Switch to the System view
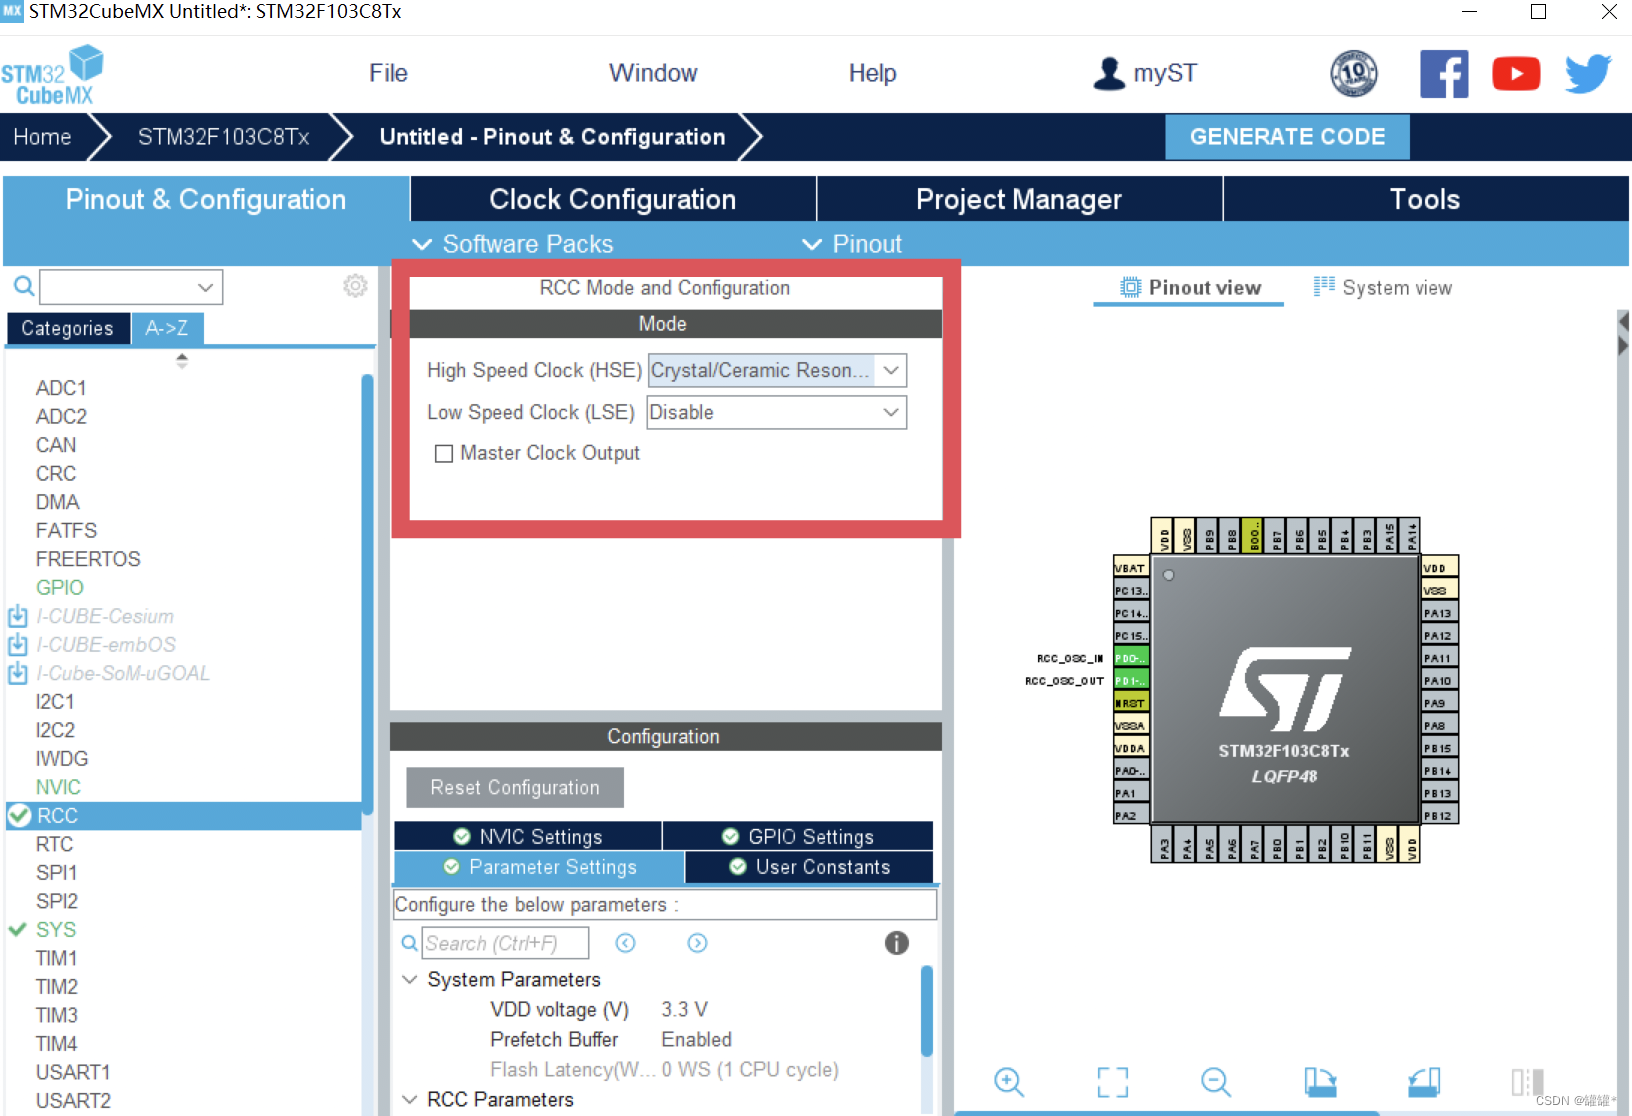The image size is (1632, 1116). (x=1383, y=288)
